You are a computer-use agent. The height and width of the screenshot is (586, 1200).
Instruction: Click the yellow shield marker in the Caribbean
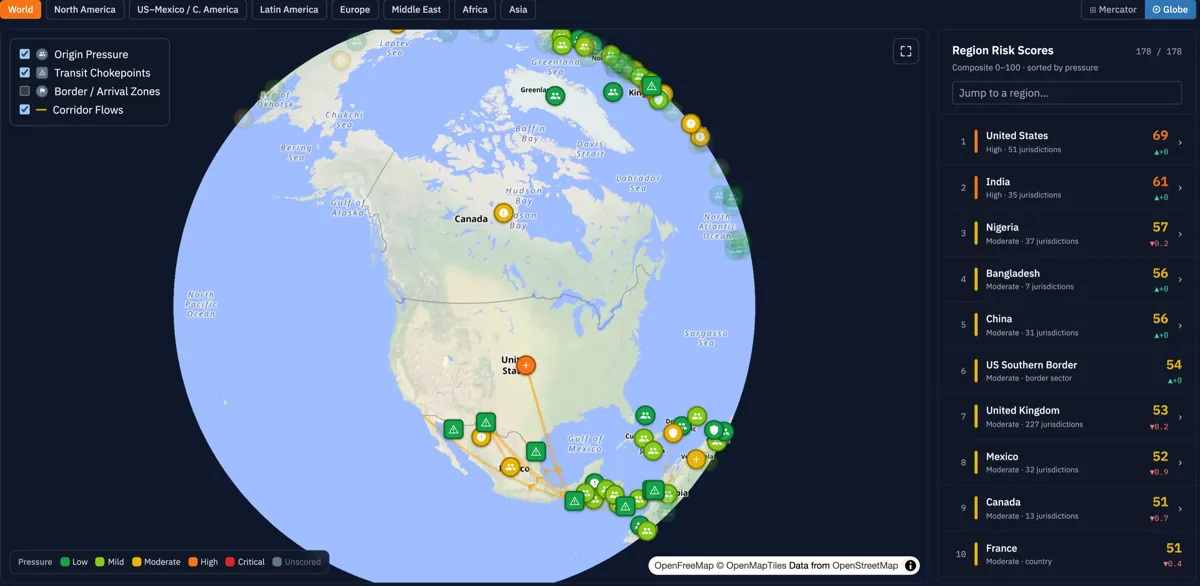pyautogui.click(x=674, y=433)
